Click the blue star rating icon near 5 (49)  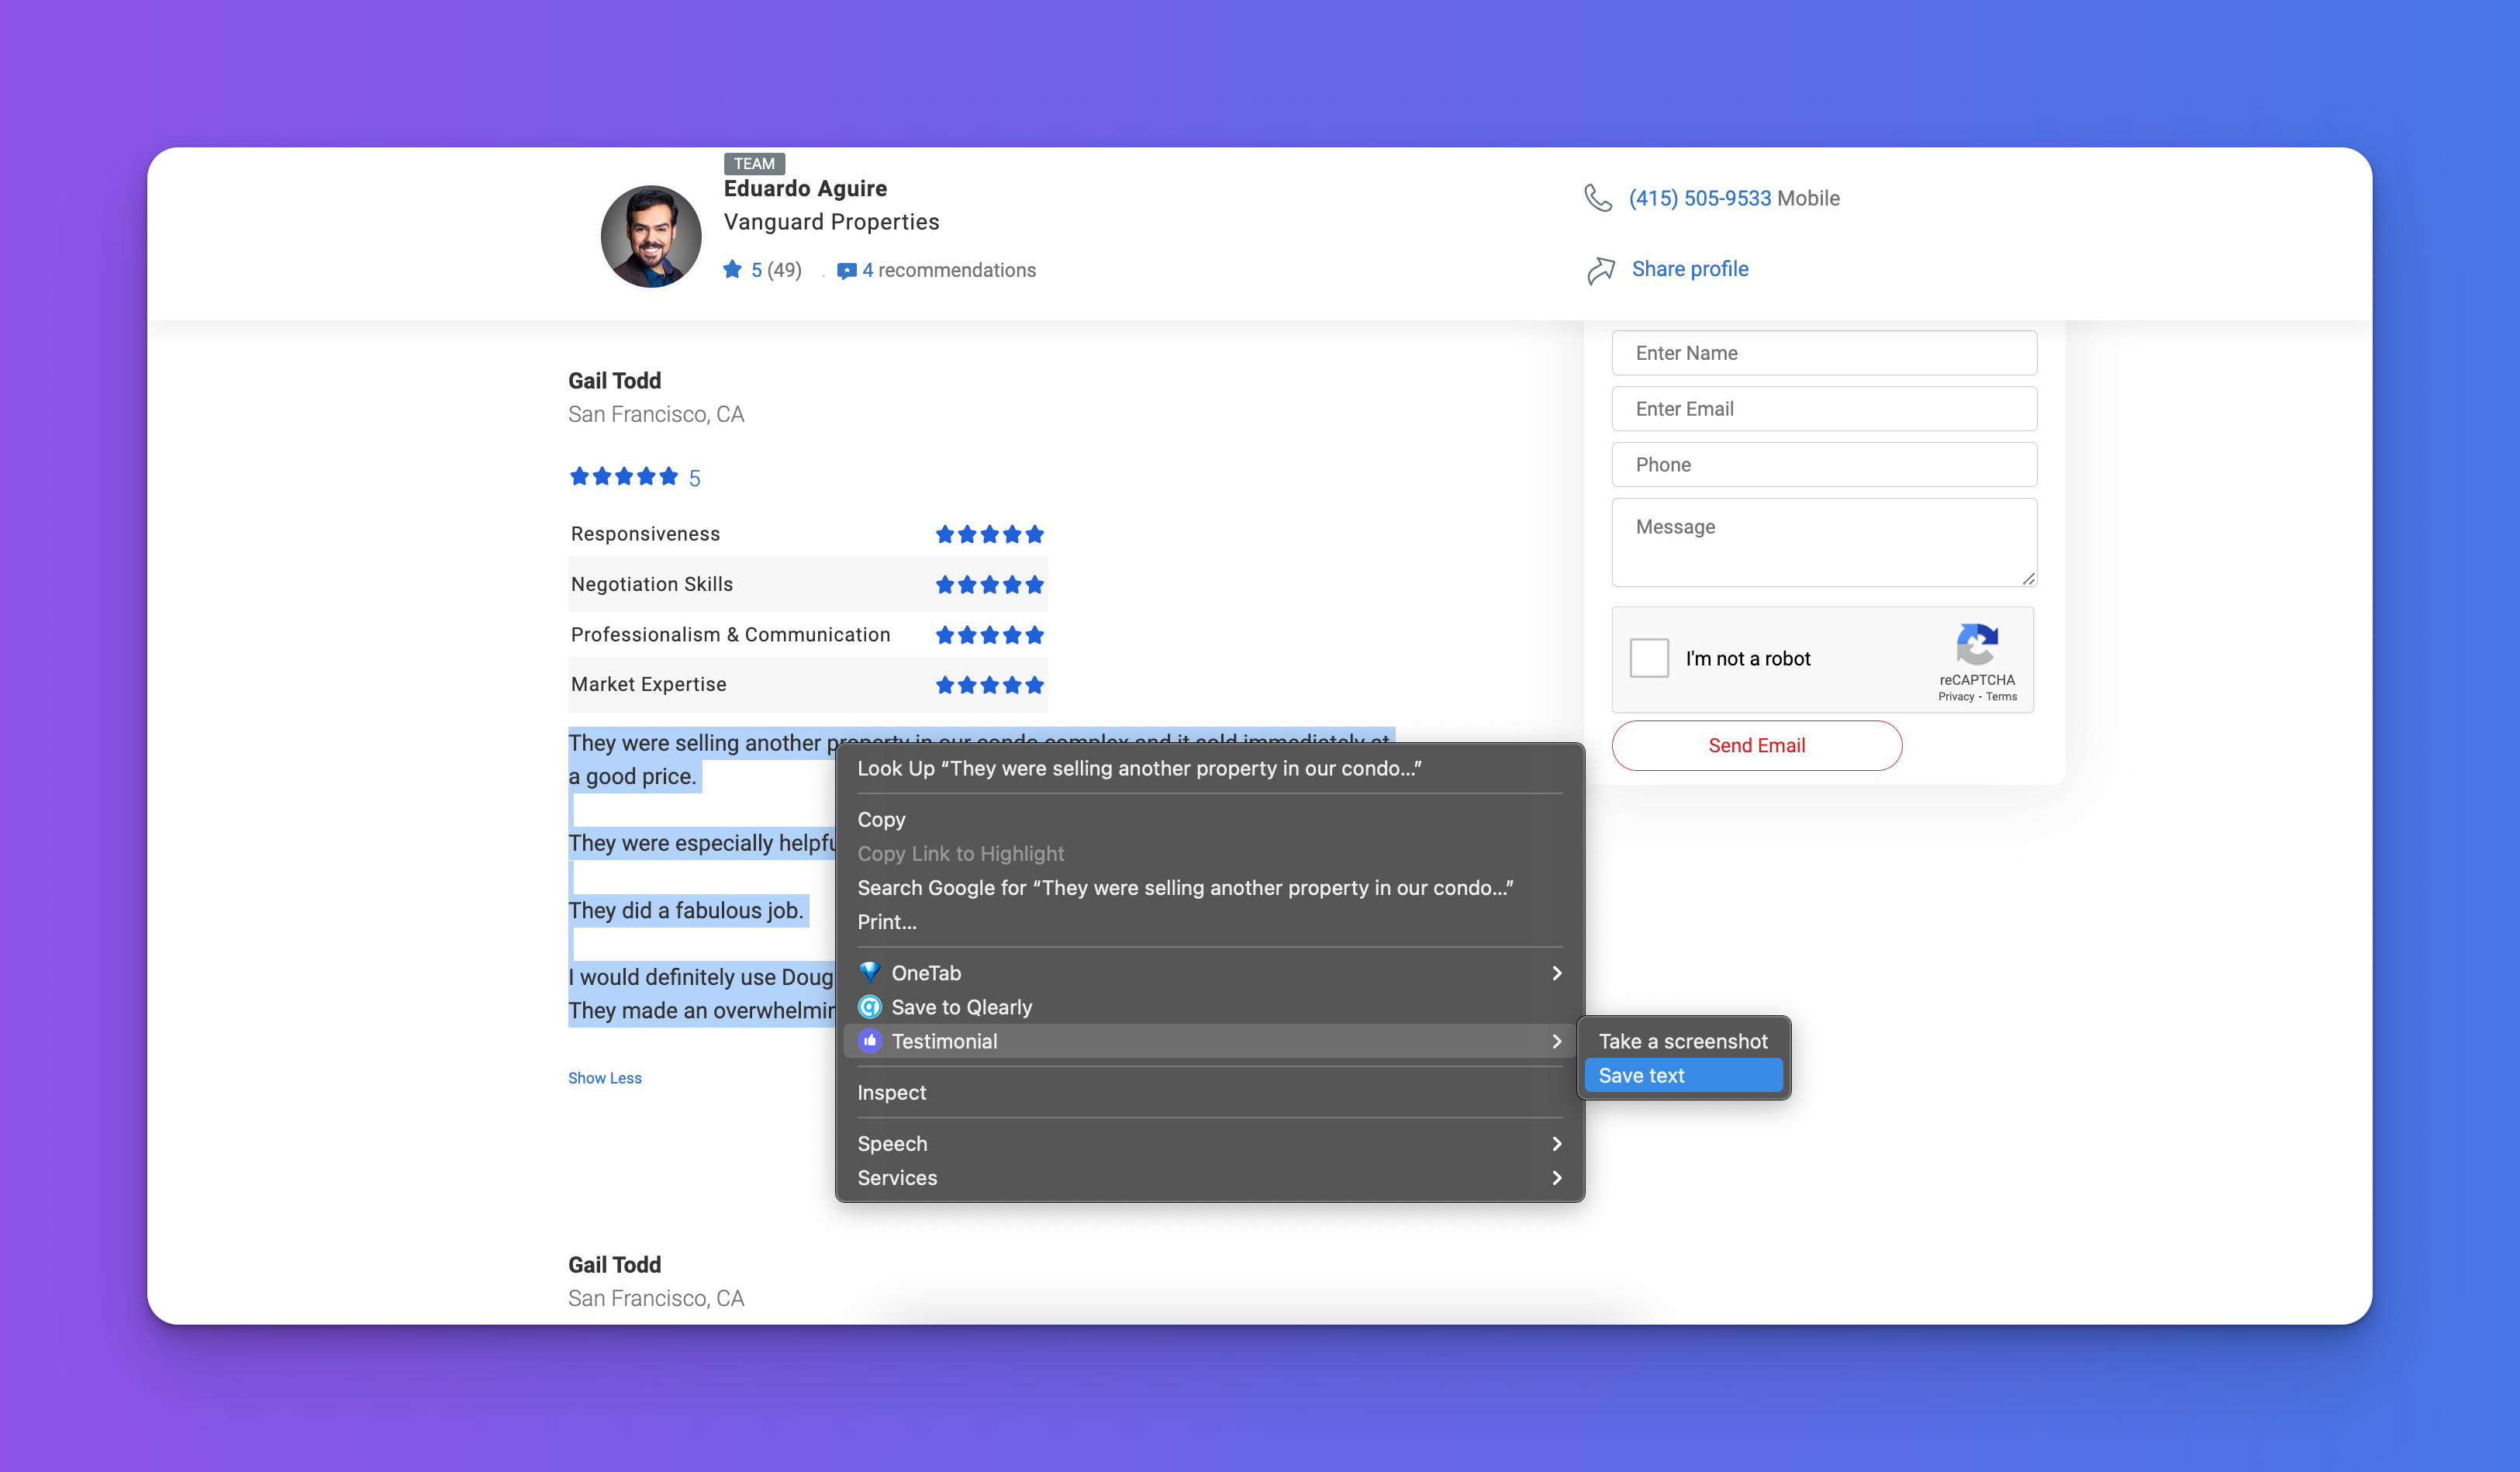[x=732, y=270]
